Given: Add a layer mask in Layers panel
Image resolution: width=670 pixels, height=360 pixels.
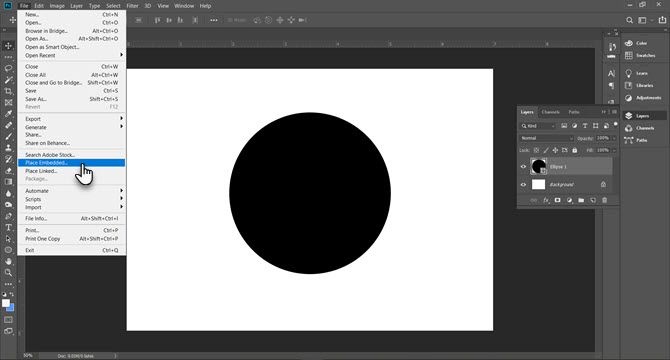Looking at the screenshot, I should 557,200.
